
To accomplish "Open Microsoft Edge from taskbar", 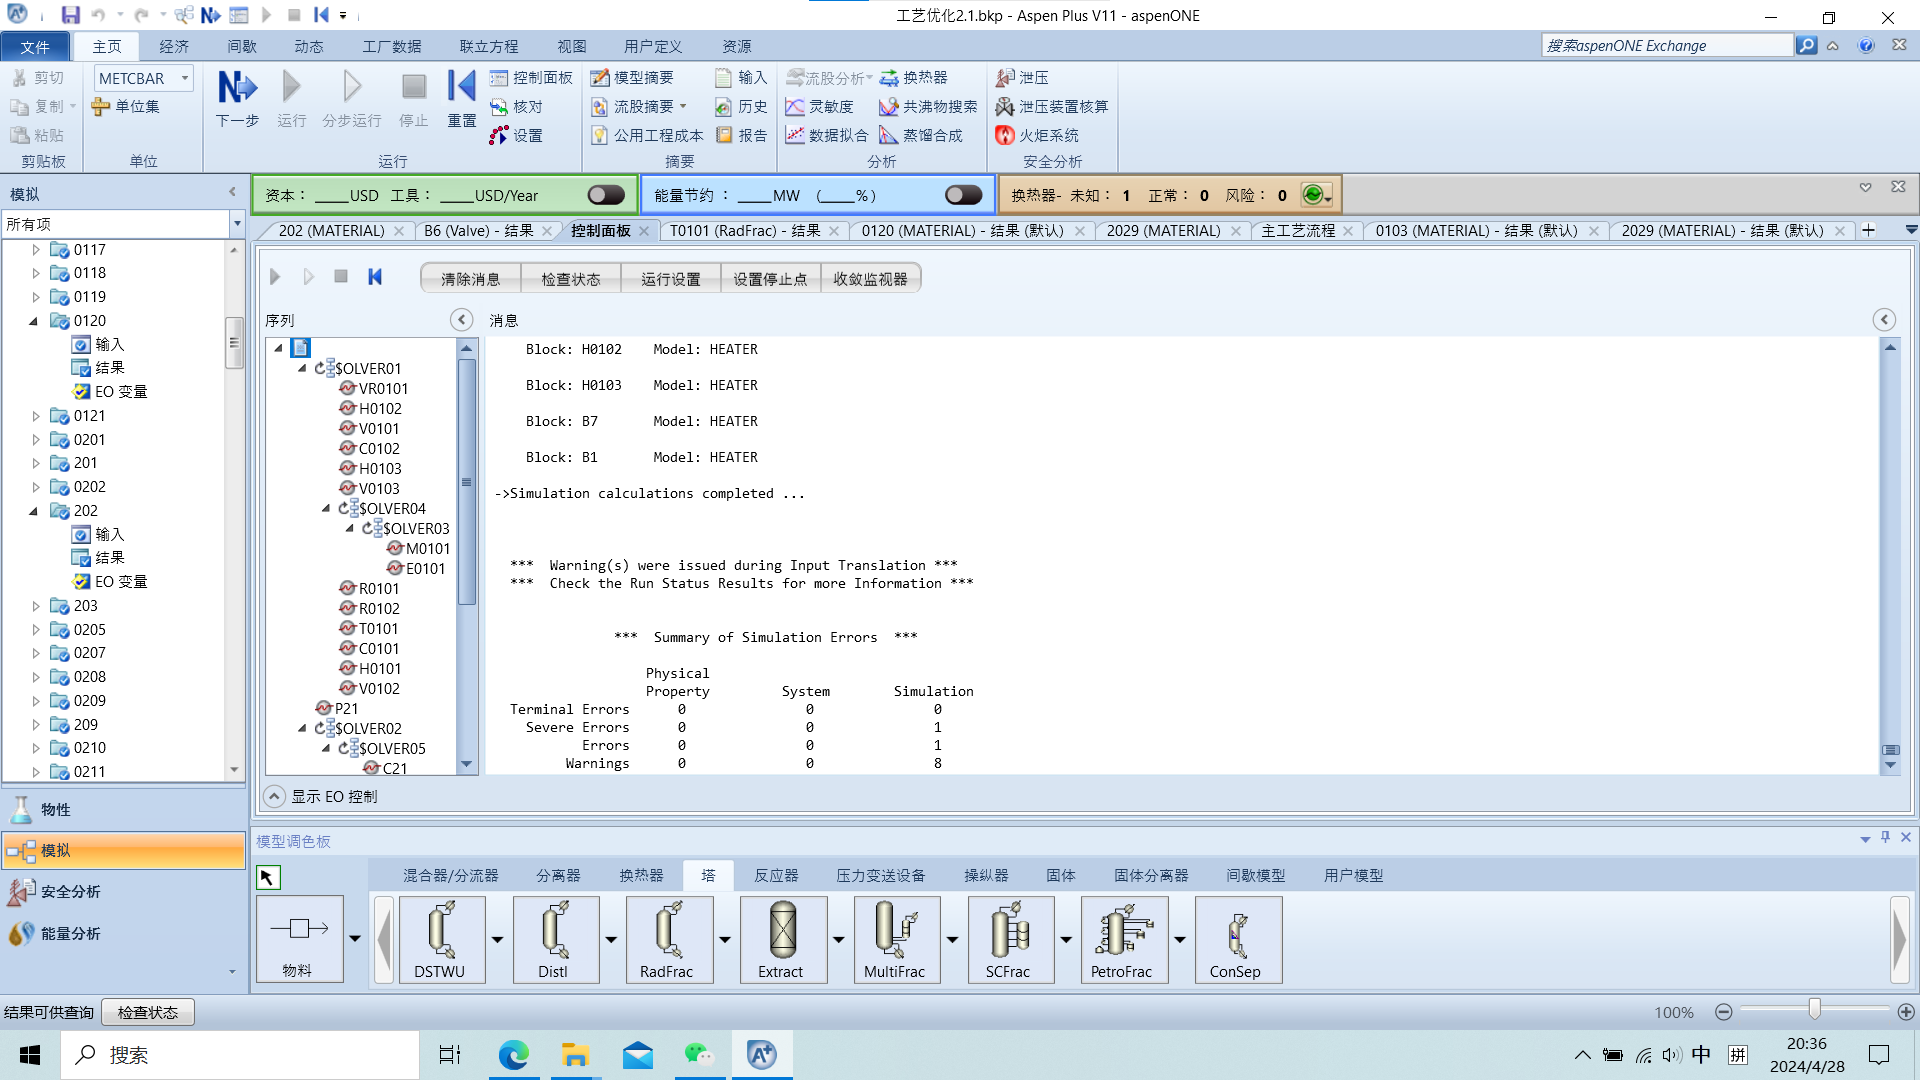I will pyautogui.click(x=514, y=1055).
